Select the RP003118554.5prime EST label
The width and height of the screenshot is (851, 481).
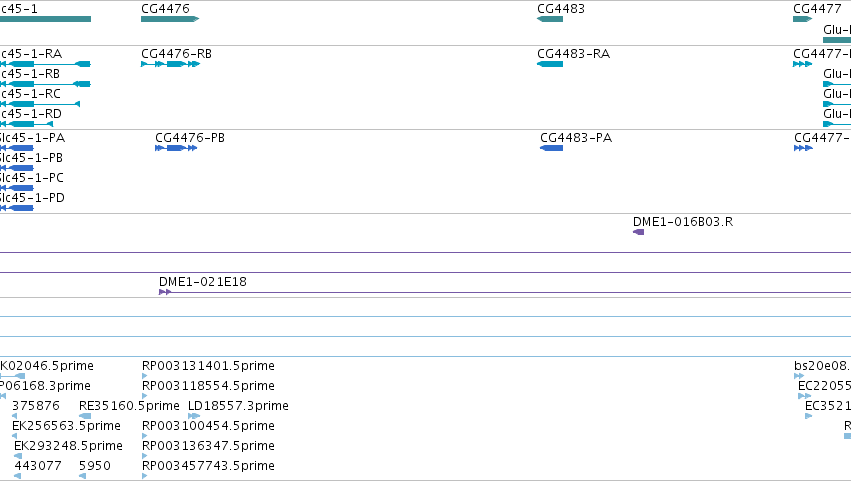[208, 386]
